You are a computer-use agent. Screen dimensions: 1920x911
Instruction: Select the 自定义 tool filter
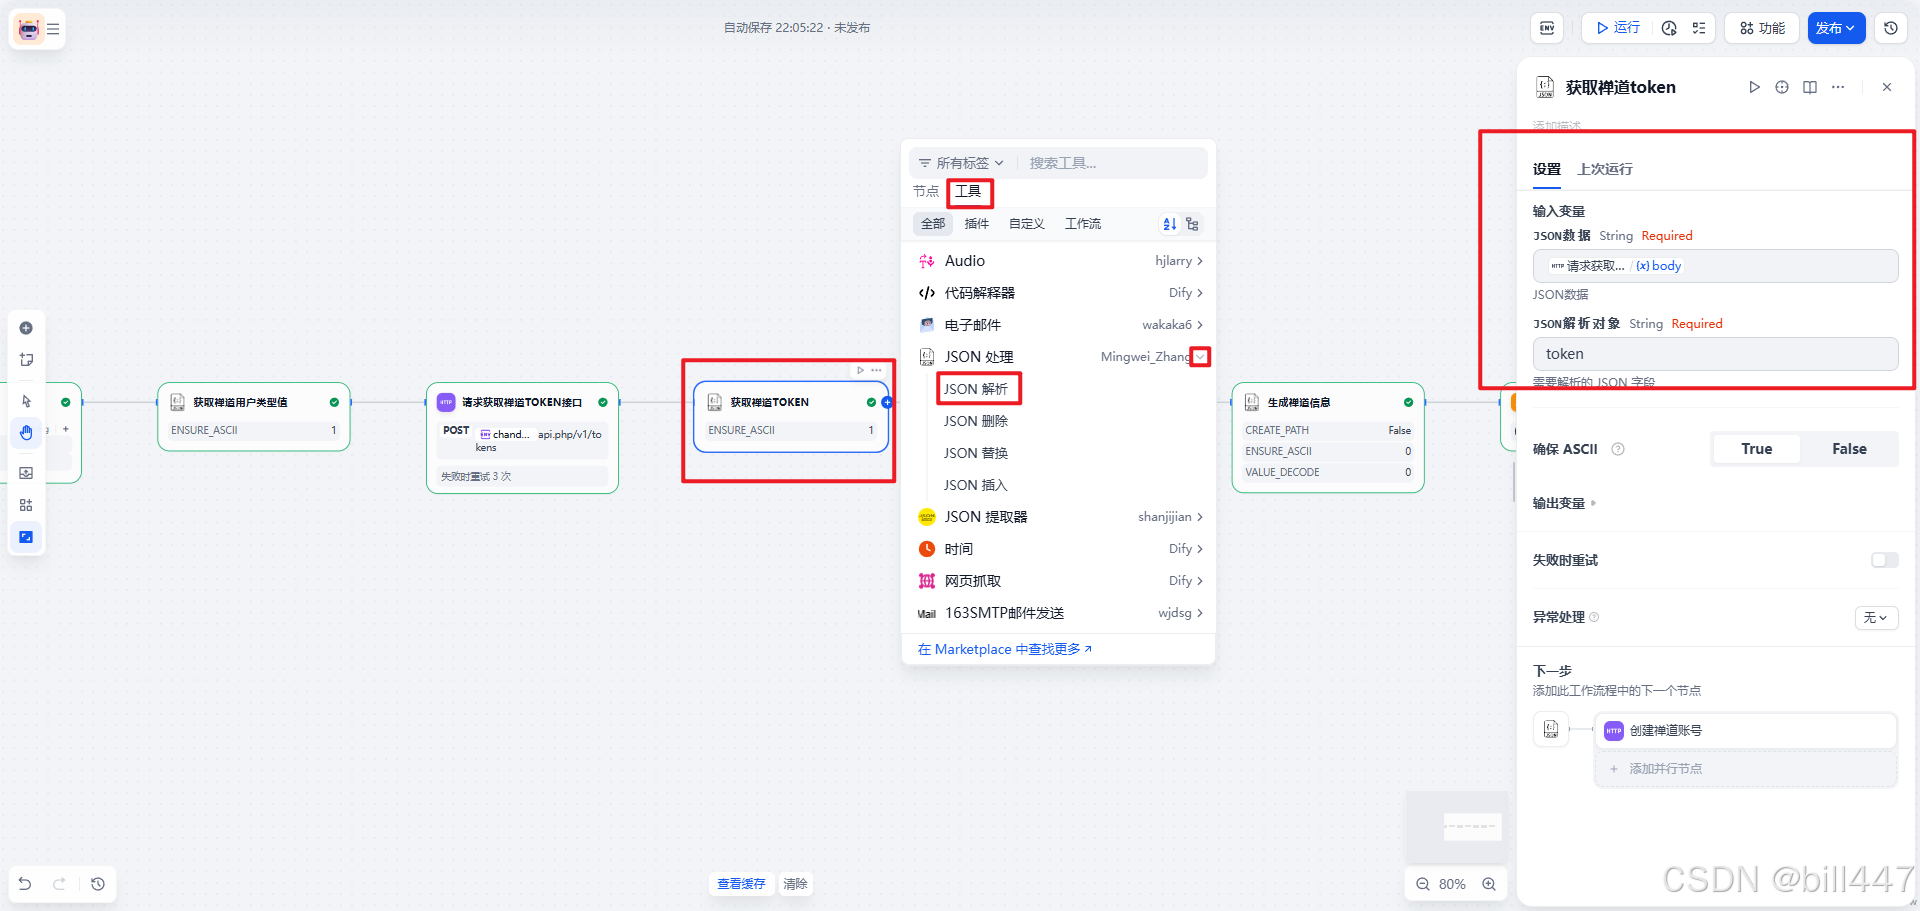click(1027, 224)
